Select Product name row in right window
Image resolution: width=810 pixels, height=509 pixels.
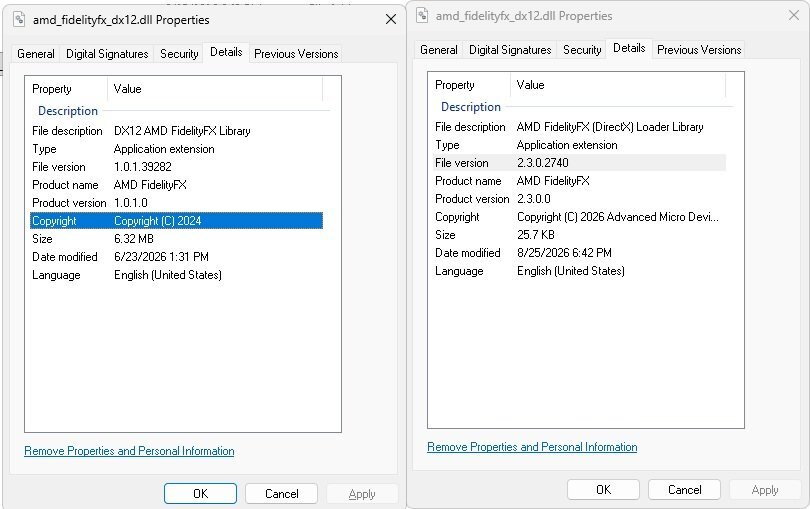[x=579, y=180]
